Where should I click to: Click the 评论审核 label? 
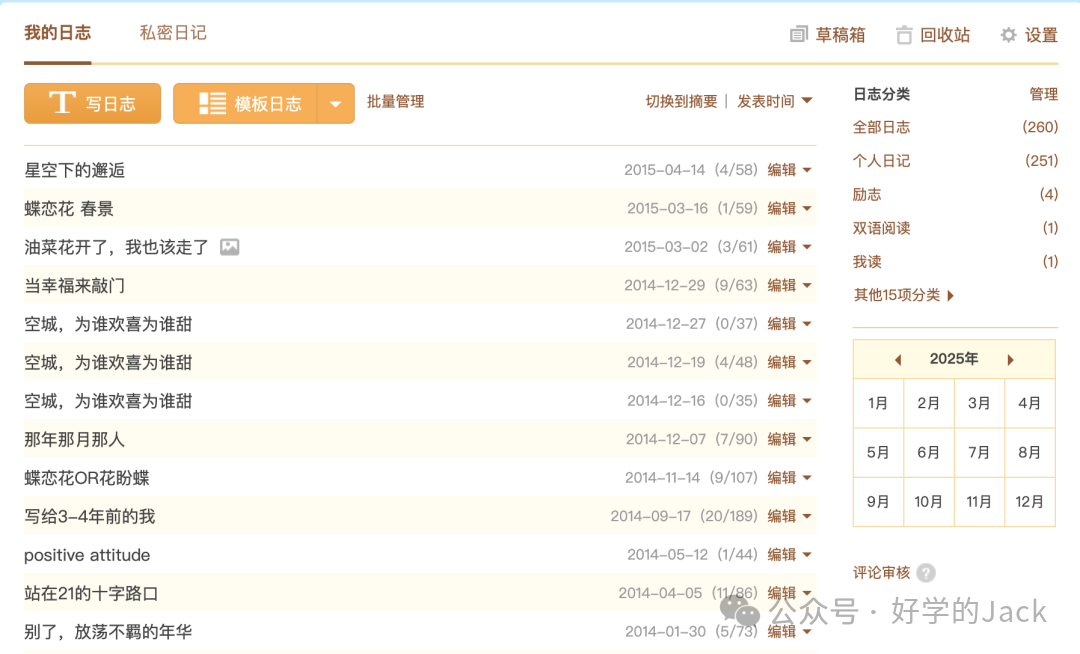tap(882, 573)
